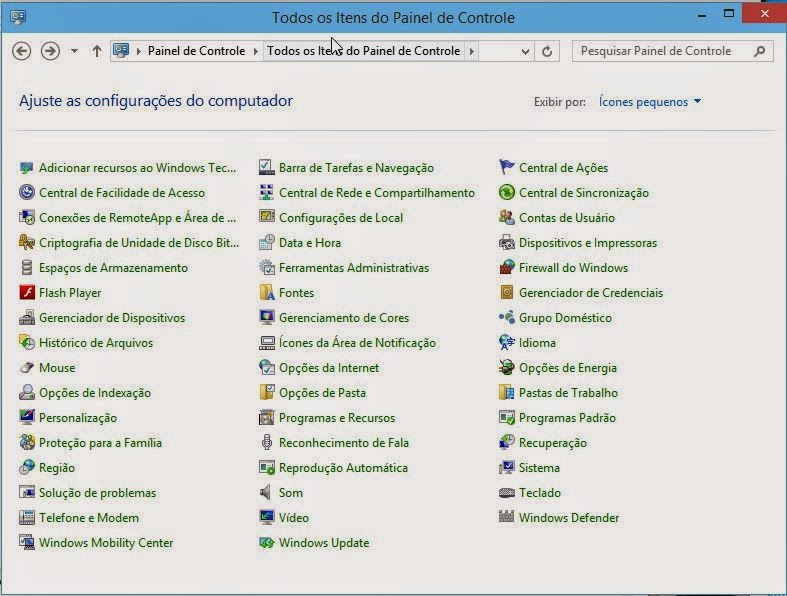Open Idioma settings
787x596 pixels.
pyautogui.click(x=537, y=343)
